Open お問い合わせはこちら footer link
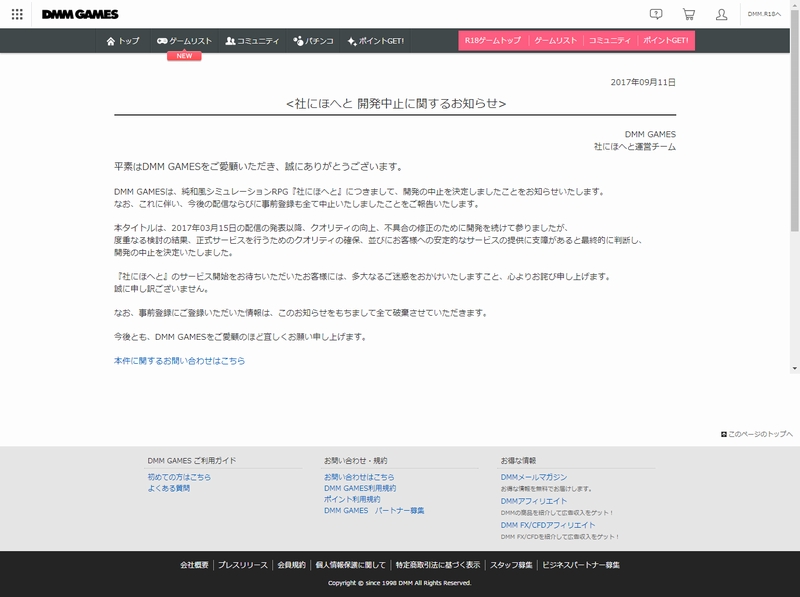The height and width of the screenshot is (597, 800). click(x=359, y=477)
